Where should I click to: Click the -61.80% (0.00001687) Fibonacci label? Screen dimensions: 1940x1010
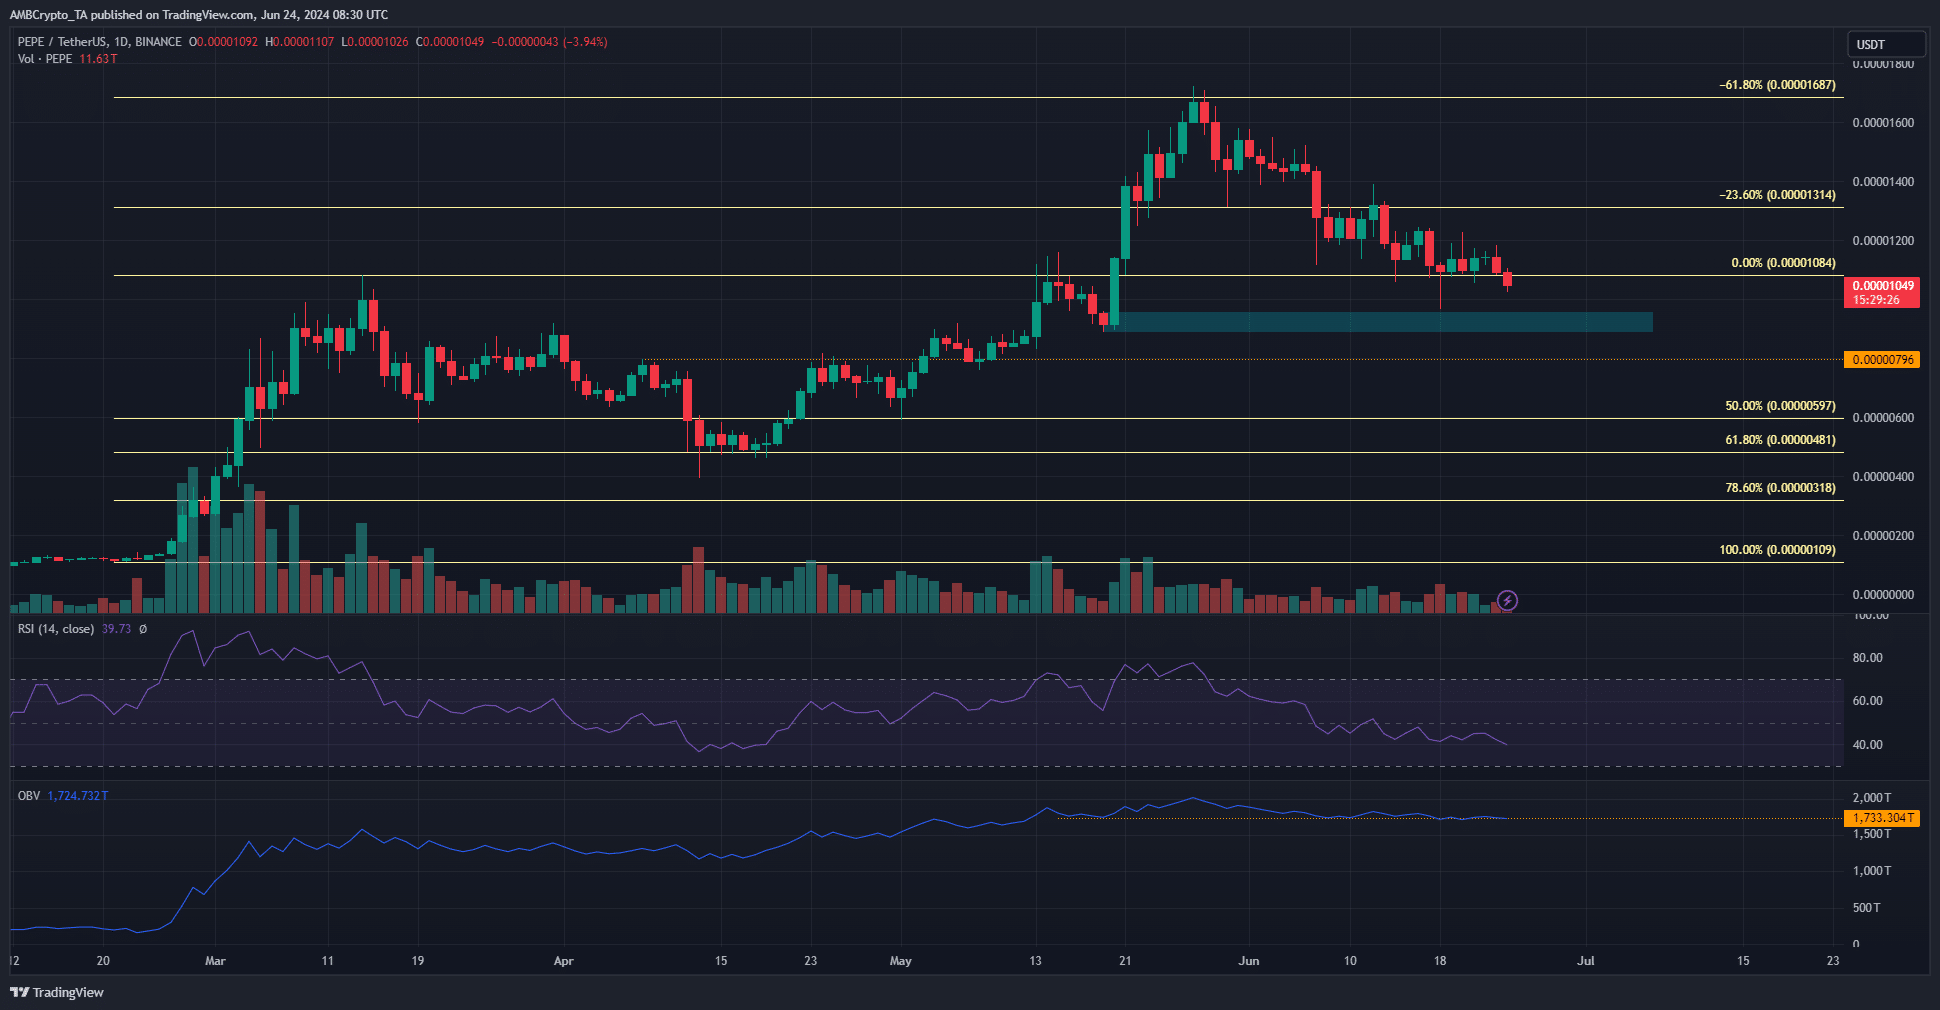tap(1777, 85)
